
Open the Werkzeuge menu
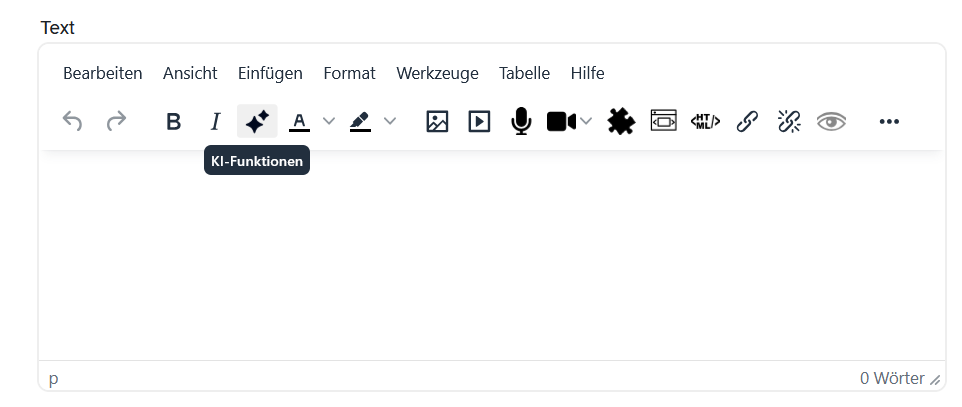point(437,73)
